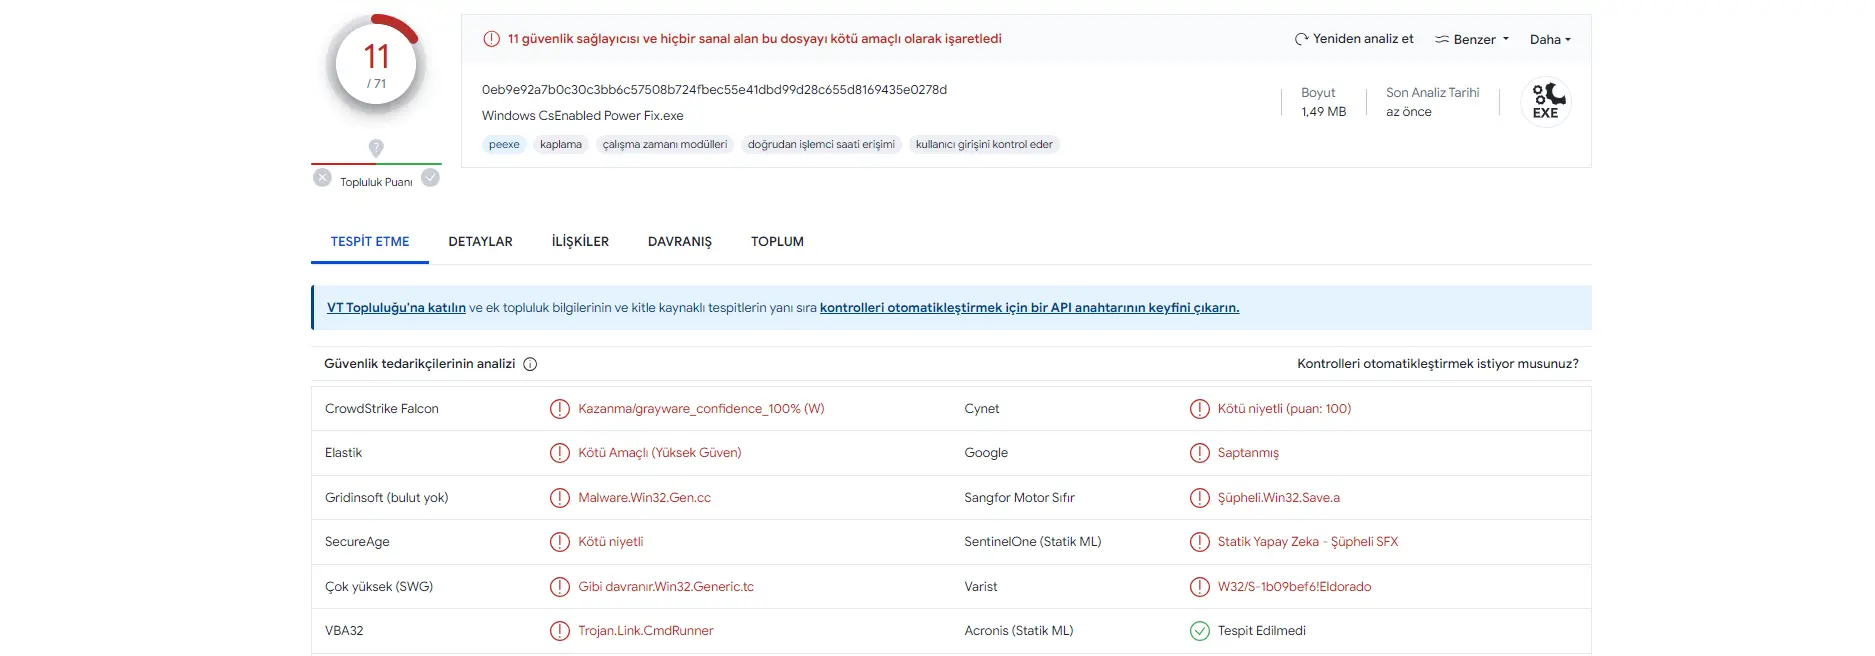Click the Cynet detection warning icon
Image resolution: width=1875 pixels, height=656 pixels.
click(1200, 409)
